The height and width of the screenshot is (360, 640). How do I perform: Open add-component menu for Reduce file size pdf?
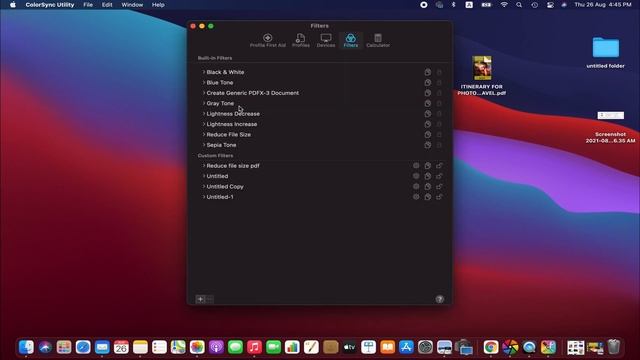(416, 166)
